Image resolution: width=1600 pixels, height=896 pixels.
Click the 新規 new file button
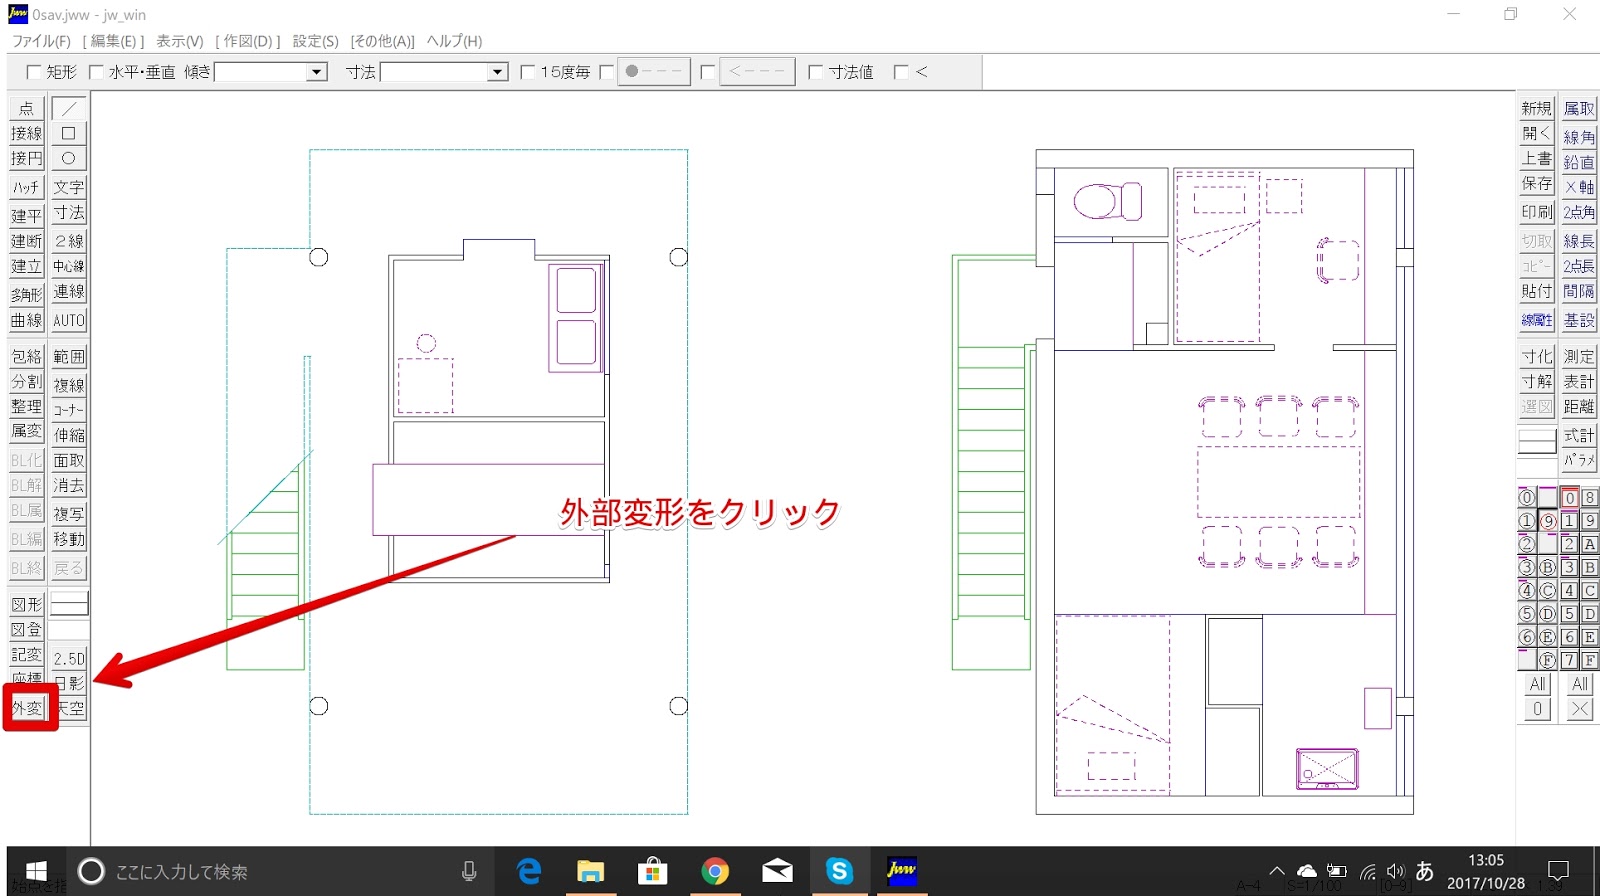(x=1537, y=108)
